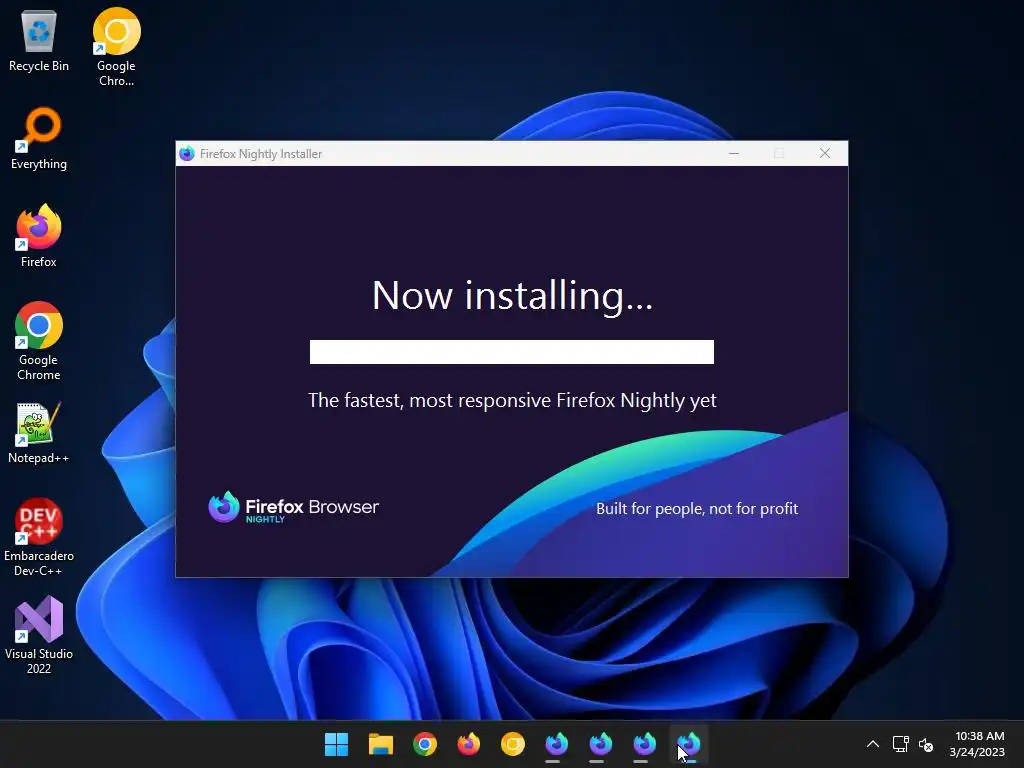Click the 'Firefox Nightly Installer' window title text
Screen dimensions: 1024x768
261,154
